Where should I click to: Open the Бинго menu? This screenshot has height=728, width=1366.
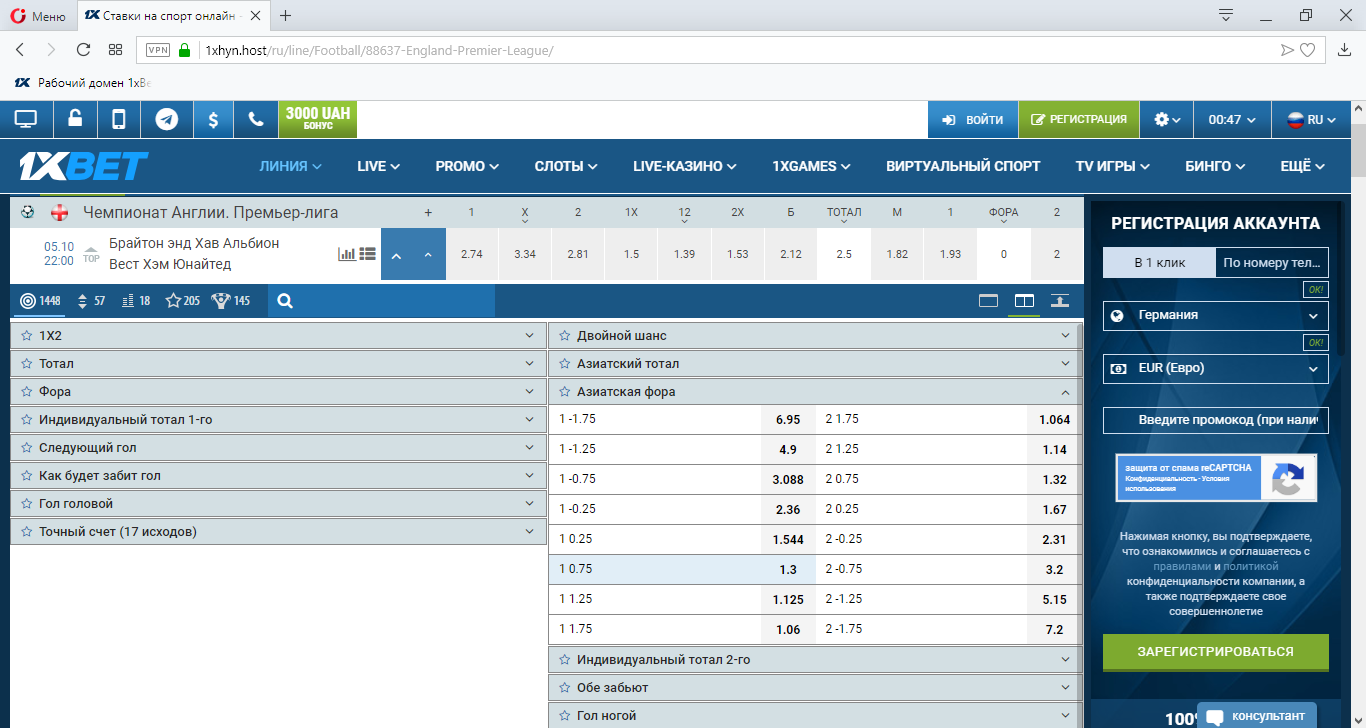coord(1215,166)
